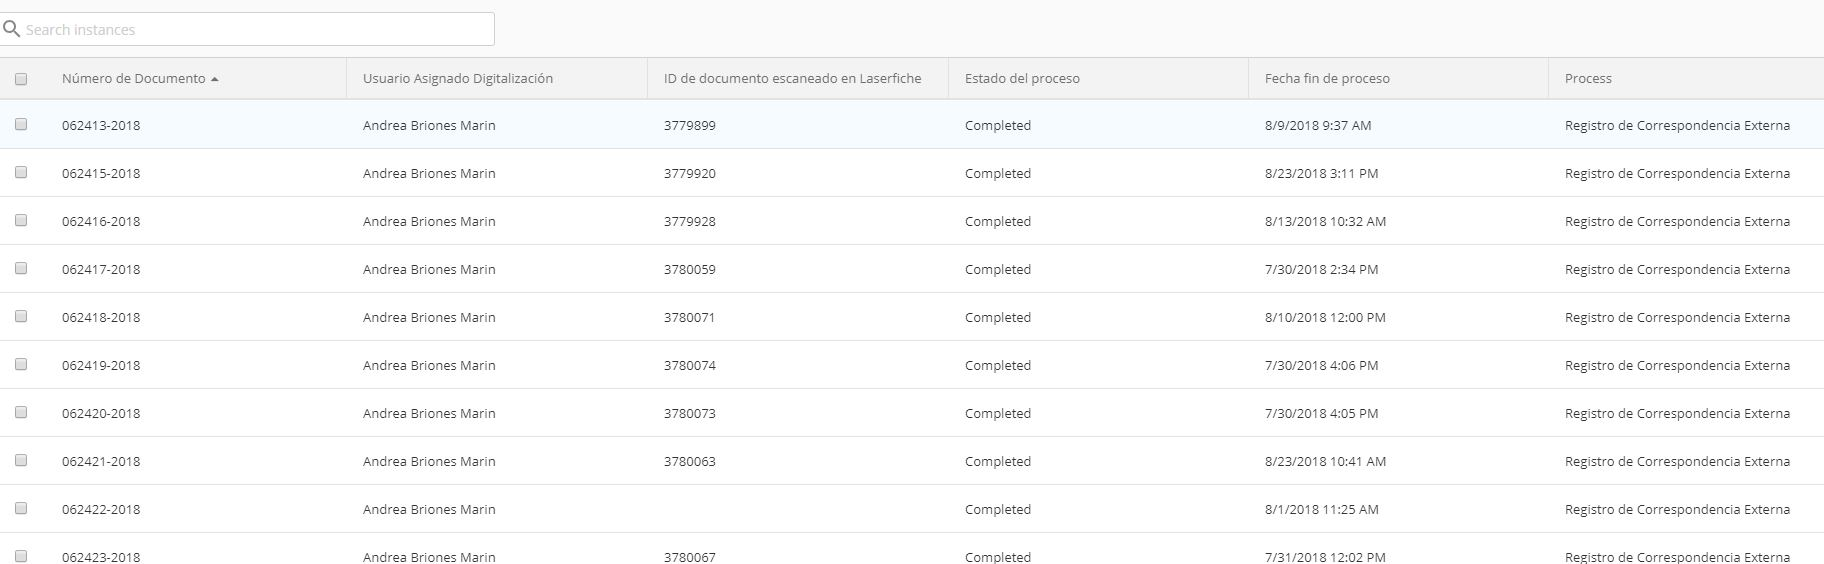
Task: Check the box for document 062413-2018
Action: click(21, 124)
